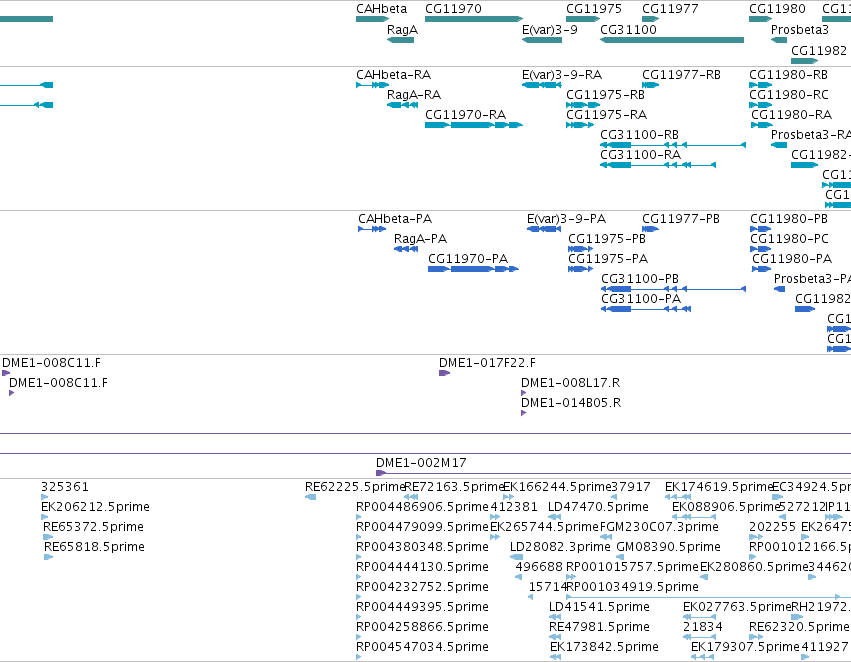Click EST LD28082.3prime
This screenshot has height=662, width=851.
point(516,557)
